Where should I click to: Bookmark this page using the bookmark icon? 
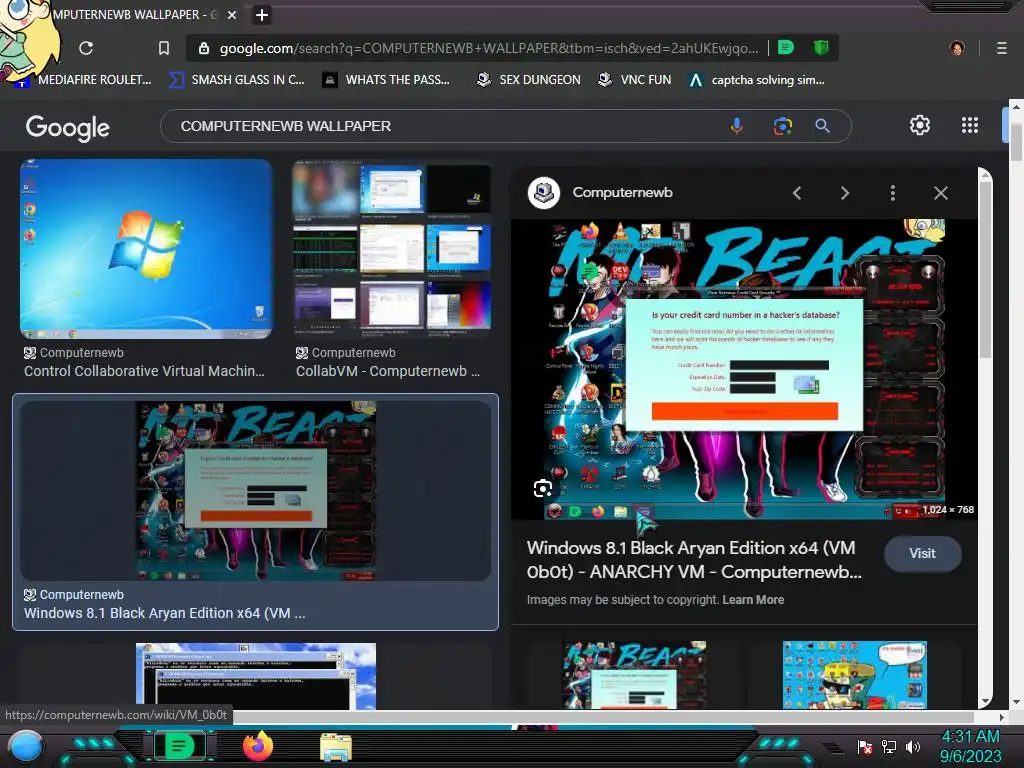tap(164, 48)
